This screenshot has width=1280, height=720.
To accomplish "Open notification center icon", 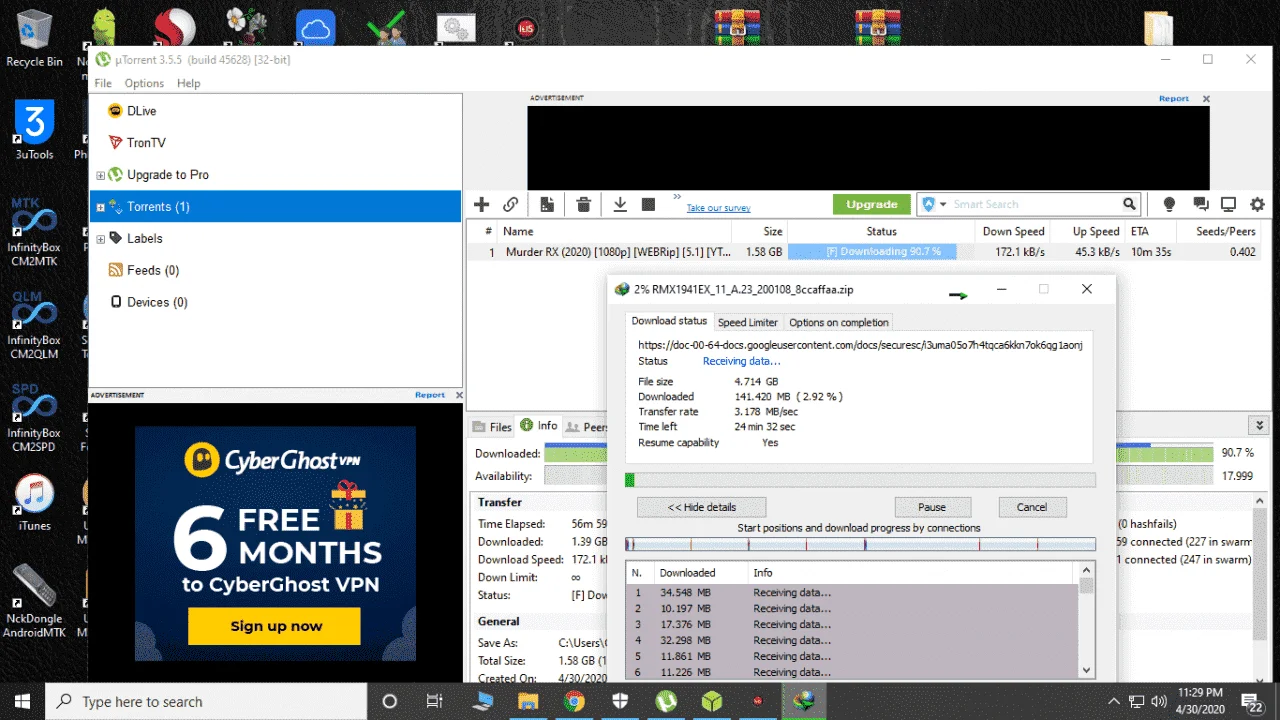I will [x=1252, y=701].
